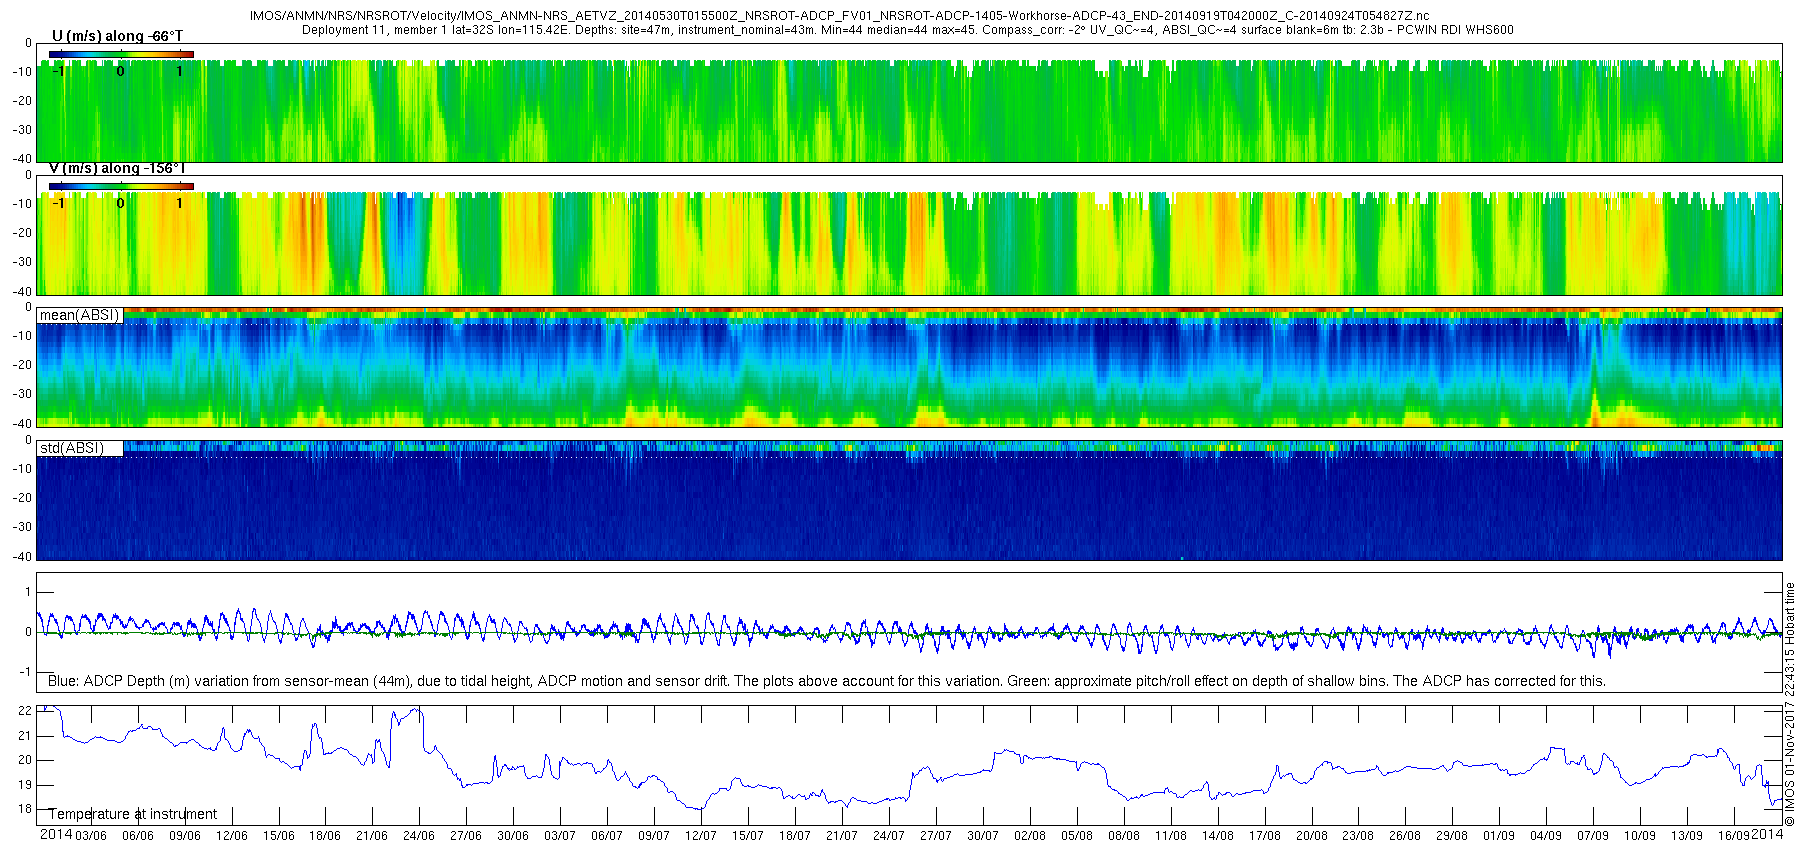
Task: Click the '20' temperature axis tick label
Action: [26, 760]
